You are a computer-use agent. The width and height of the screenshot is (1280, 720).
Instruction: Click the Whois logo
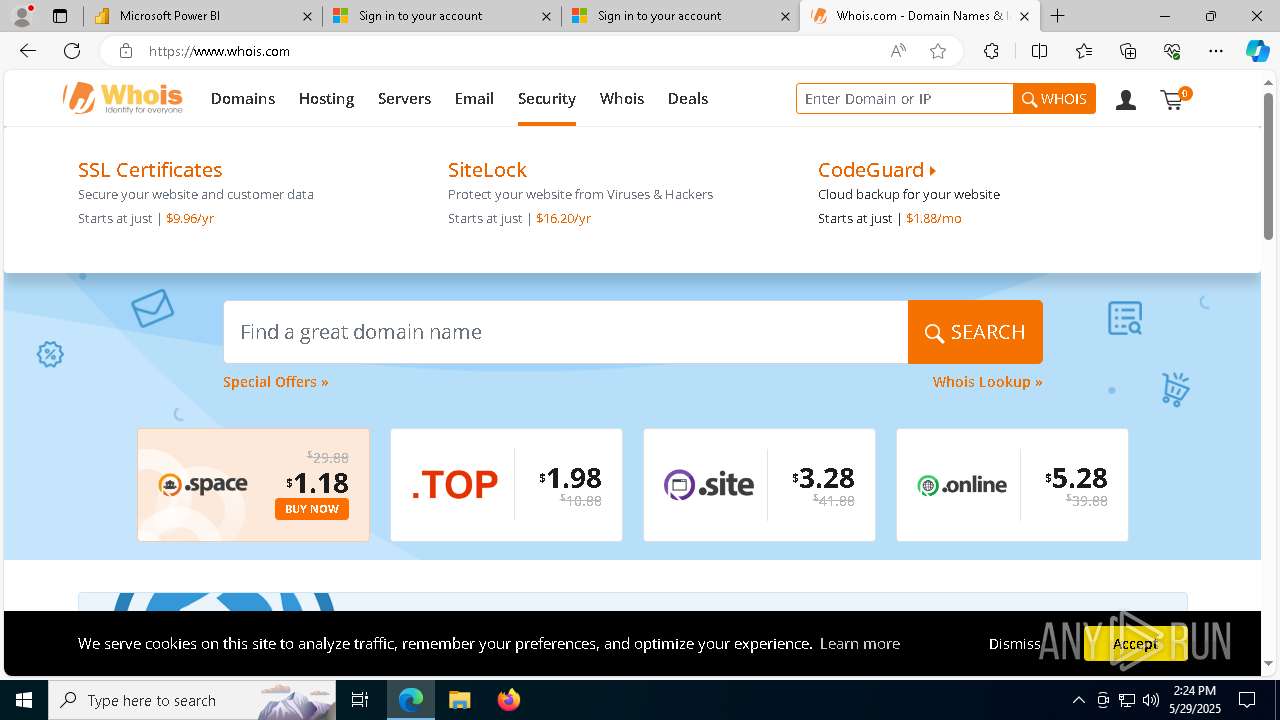tap(122, 98)
